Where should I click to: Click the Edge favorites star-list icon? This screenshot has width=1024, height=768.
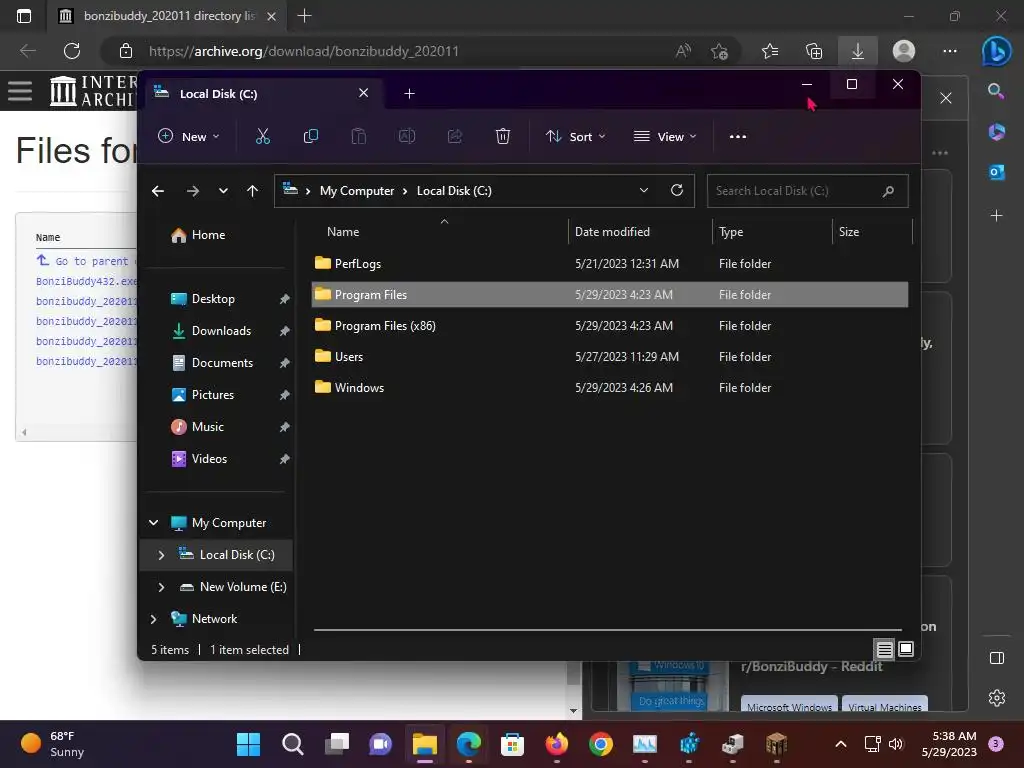coord(770,51)
